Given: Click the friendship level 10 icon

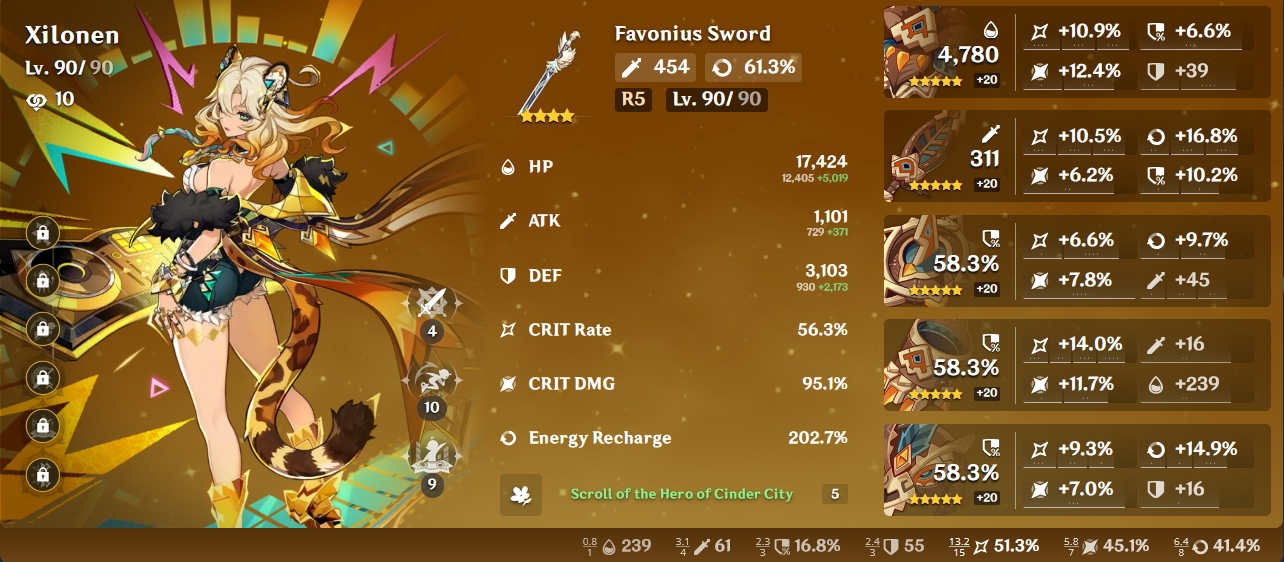Looking at the screenshot, I should [x=36, y=99].
